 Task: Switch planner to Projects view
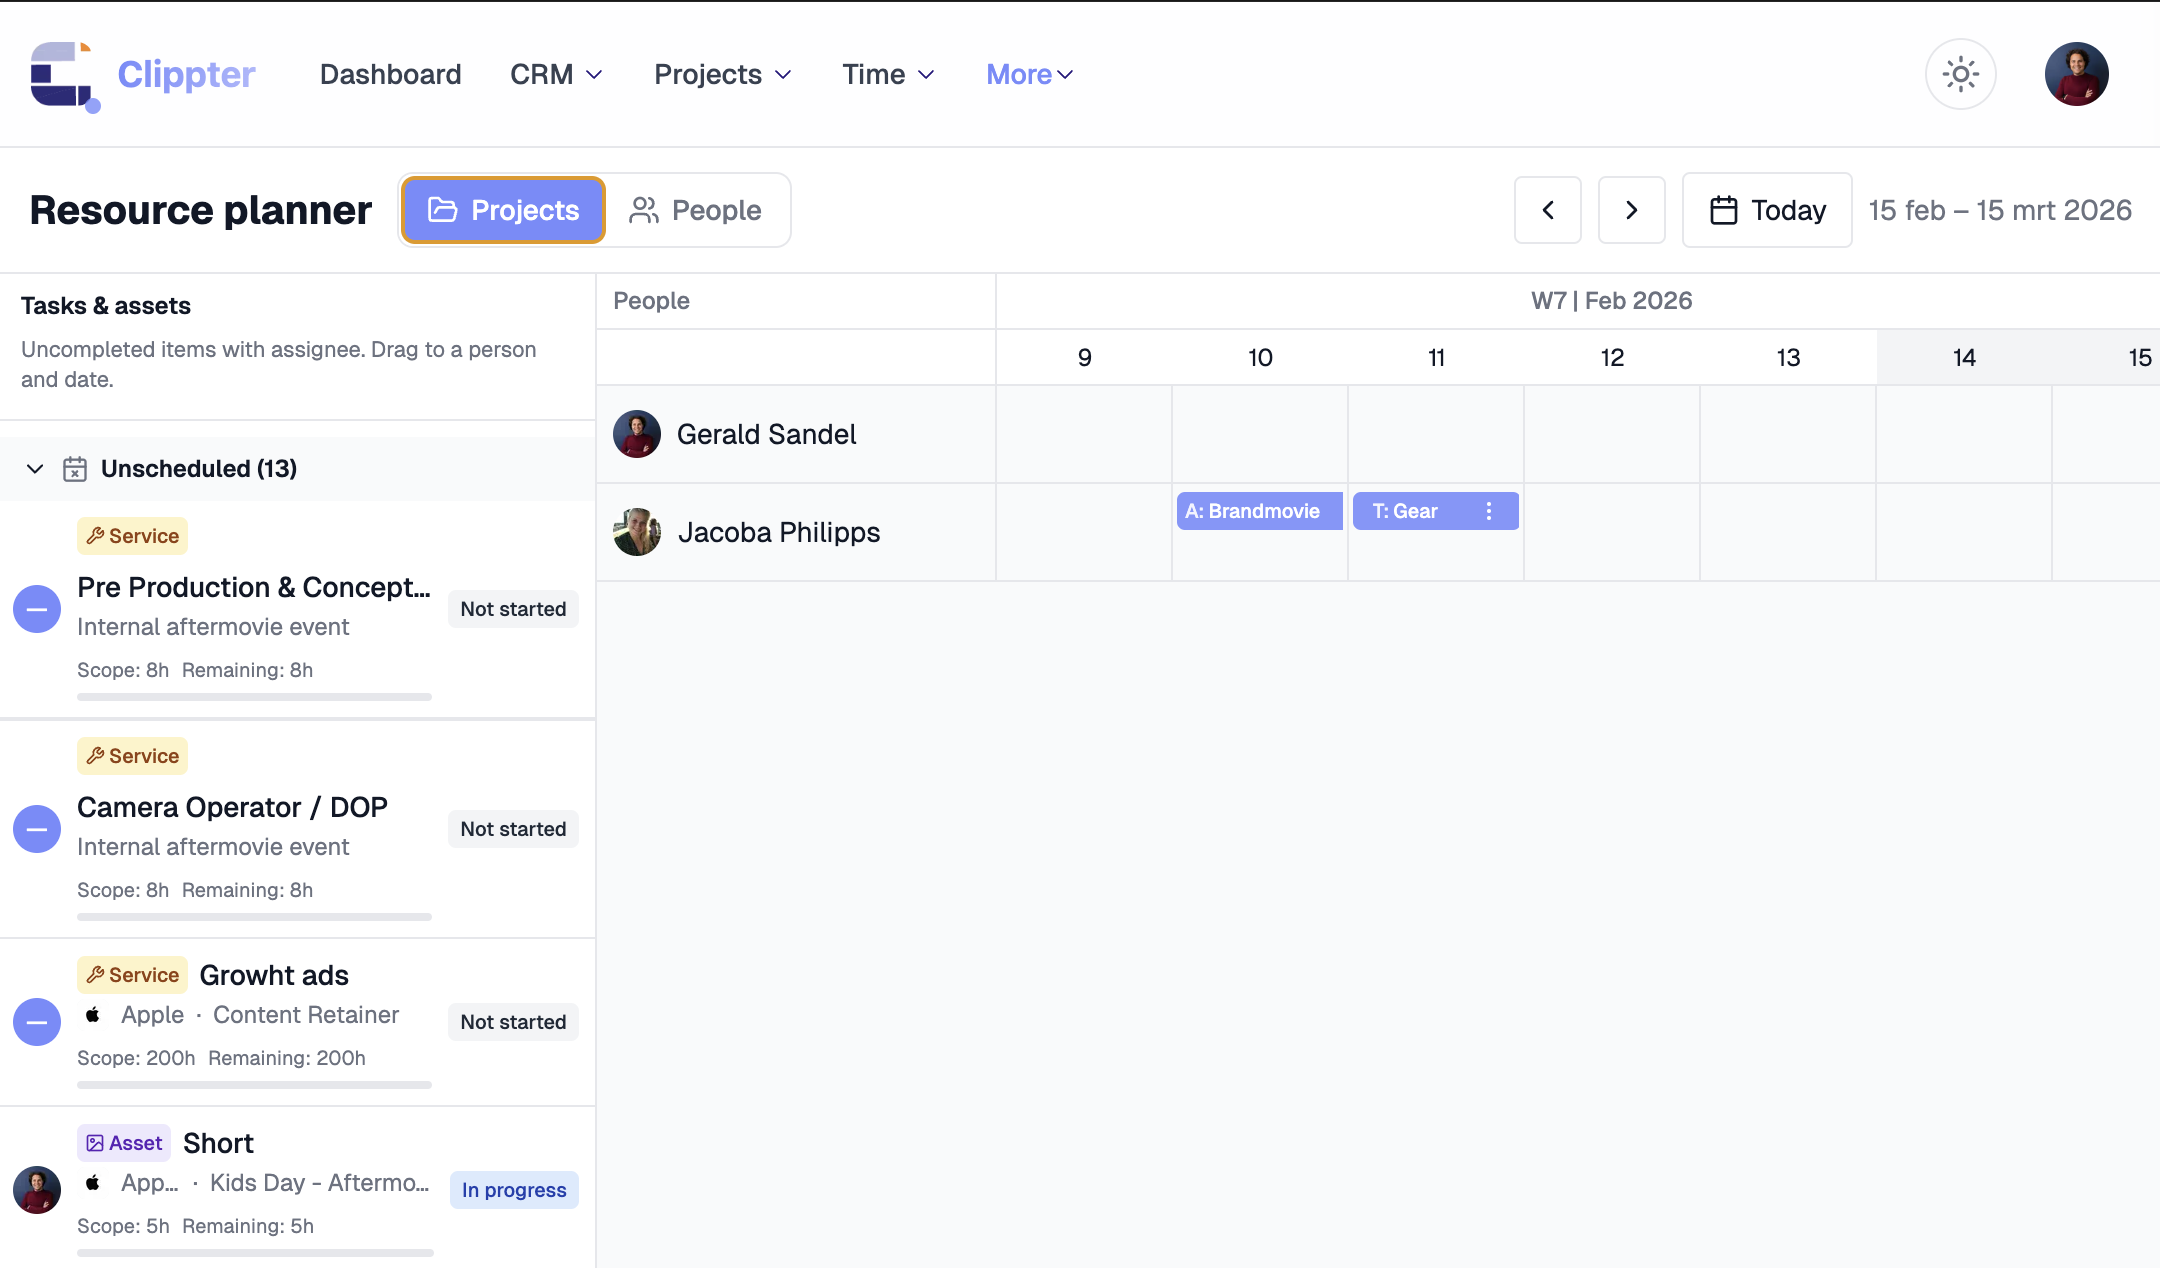point(504,210)
